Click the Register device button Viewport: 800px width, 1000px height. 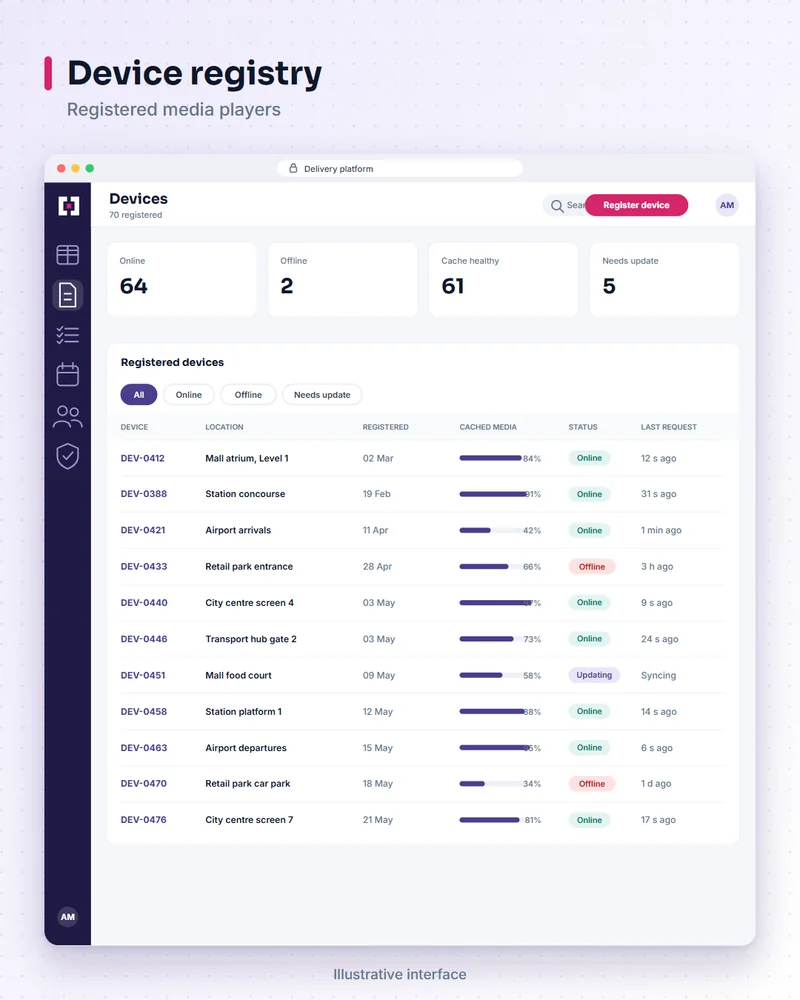coord(636,205)
